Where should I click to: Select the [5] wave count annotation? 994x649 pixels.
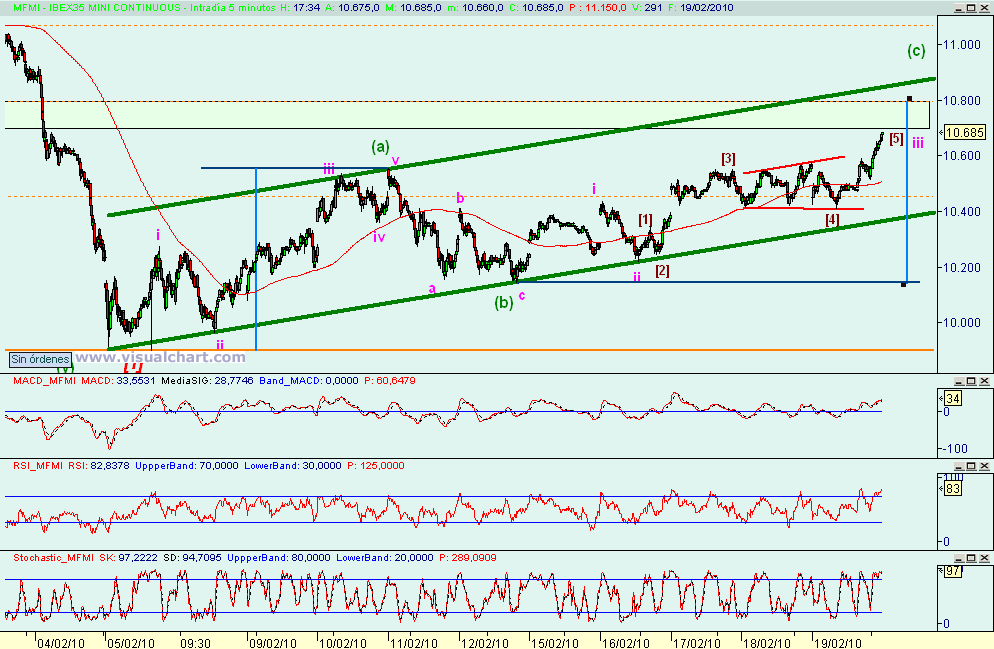tap(896, 138)
